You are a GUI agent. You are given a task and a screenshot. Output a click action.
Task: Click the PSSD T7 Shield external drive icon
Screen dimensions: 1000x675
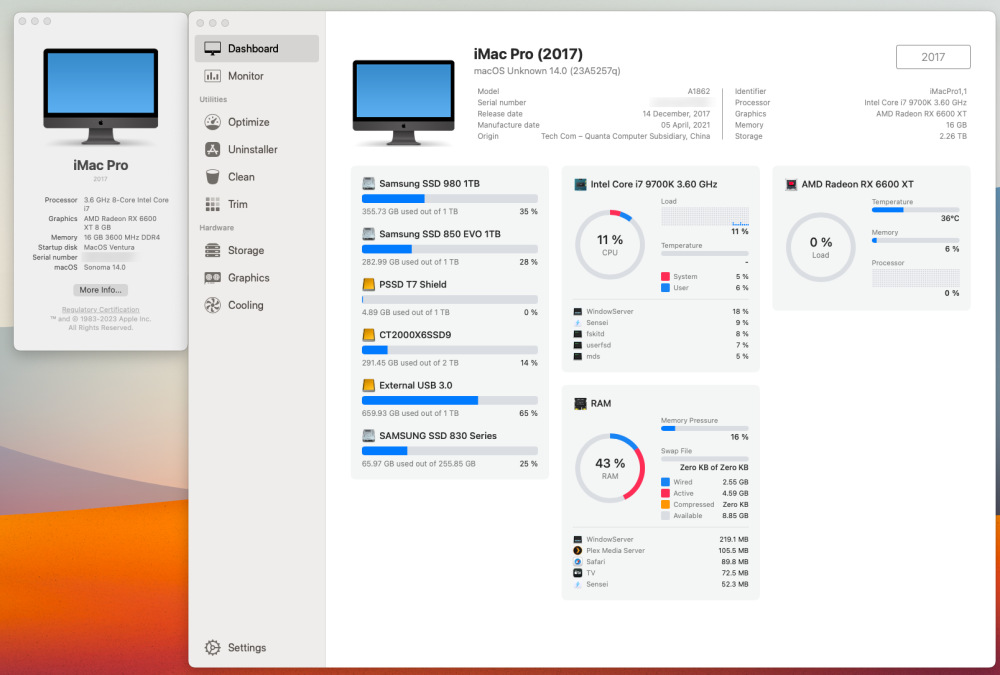[x=369, y=284]
